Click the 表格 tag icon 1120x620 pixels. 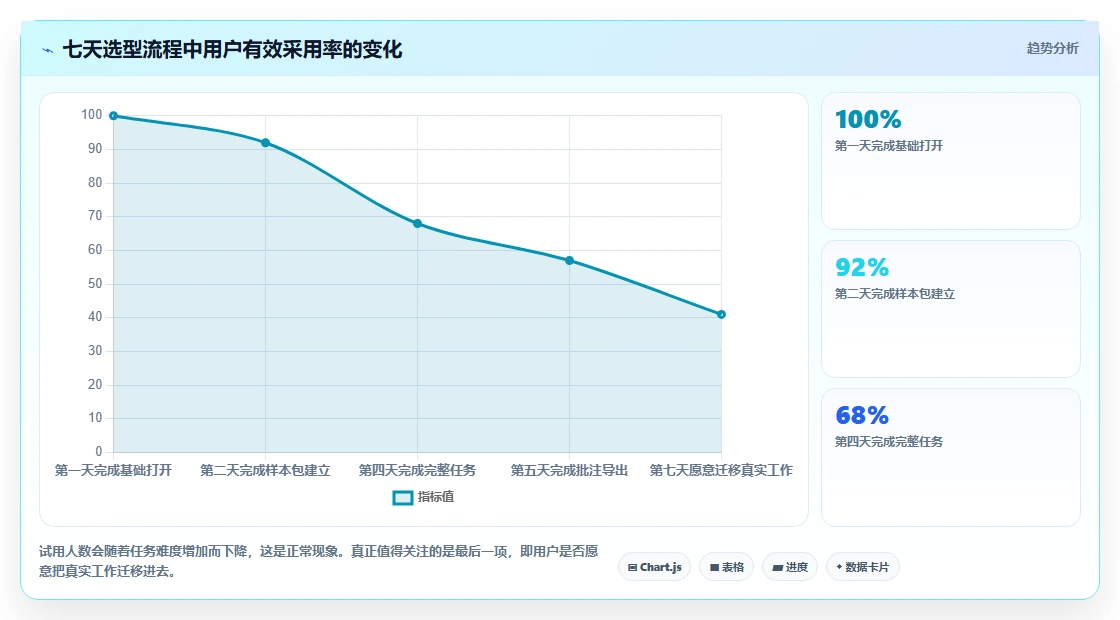coord(714,567)
